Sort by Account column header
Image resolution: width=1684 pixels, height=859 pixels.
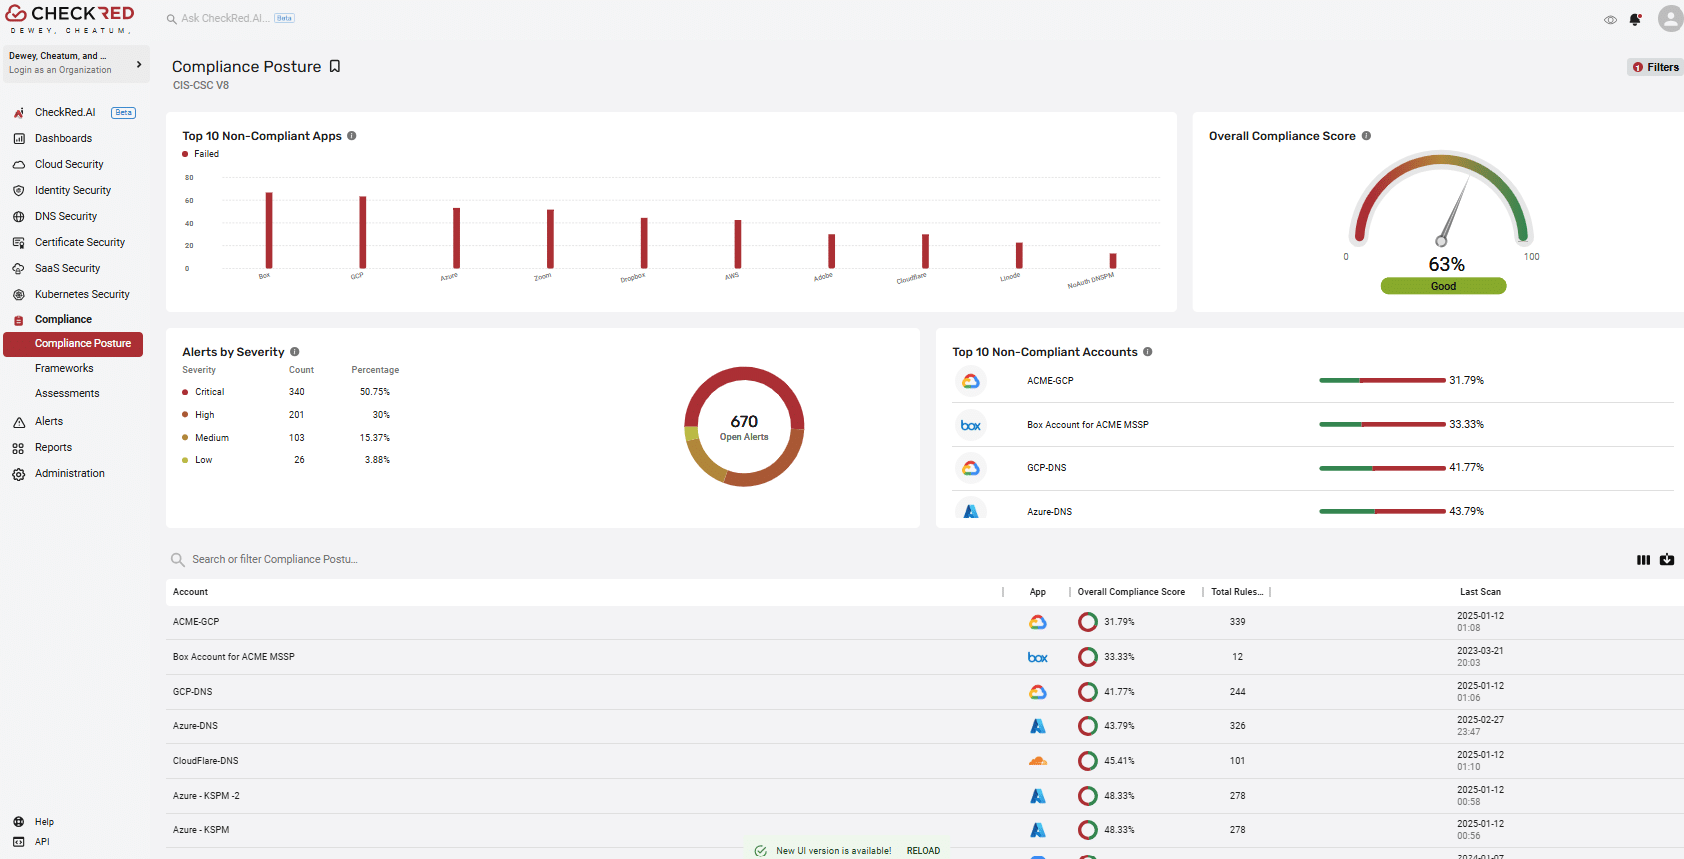(190, 592)
